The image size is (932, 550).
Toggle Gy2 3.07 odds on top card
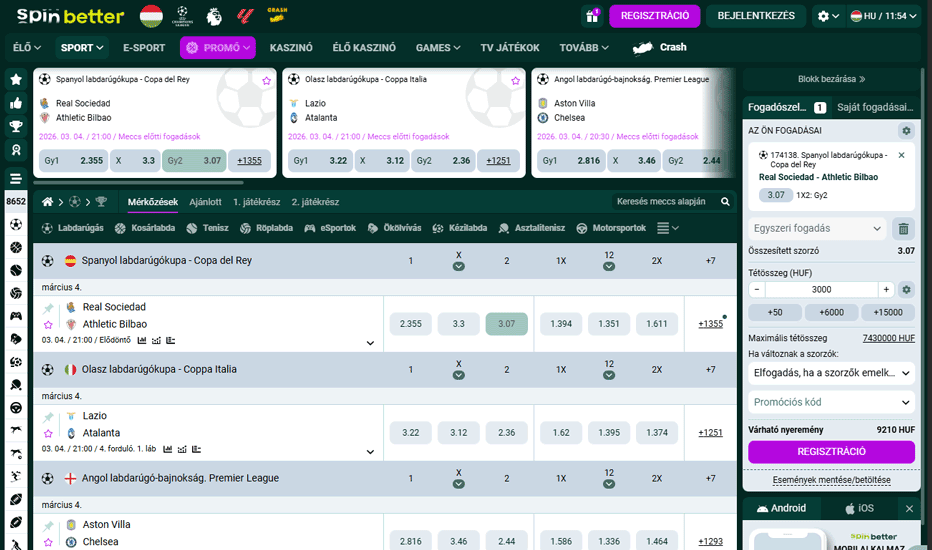pos(194,161)
